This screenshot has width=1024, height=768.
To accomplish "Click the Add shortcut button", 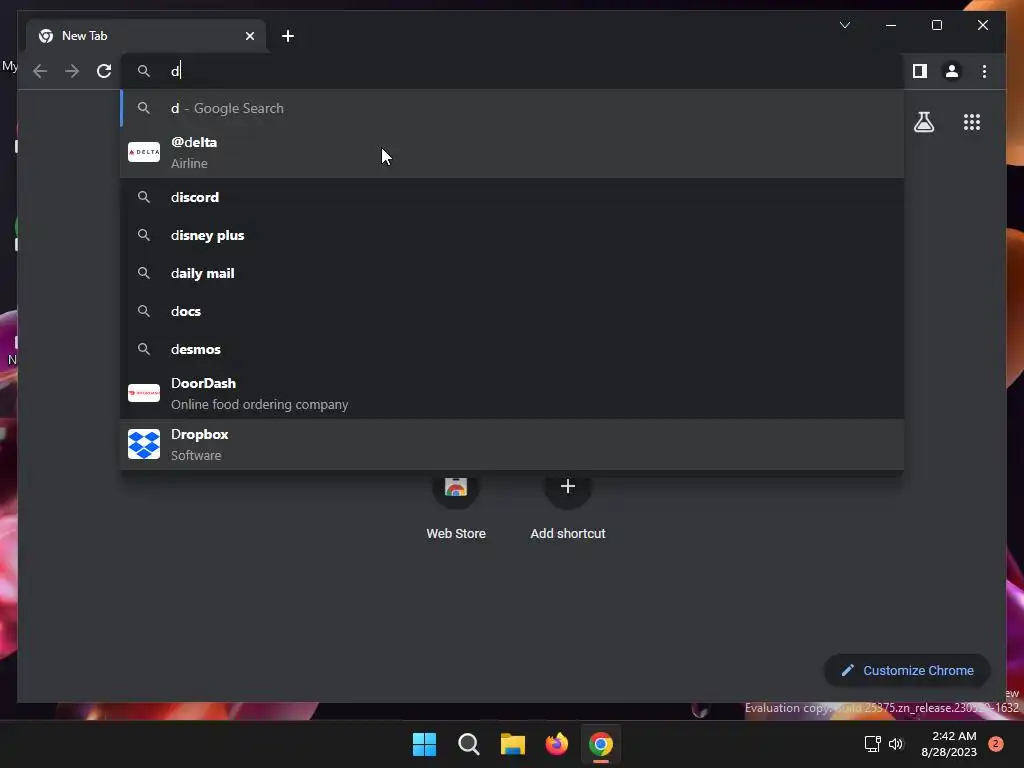I will [x=568, y=506].
